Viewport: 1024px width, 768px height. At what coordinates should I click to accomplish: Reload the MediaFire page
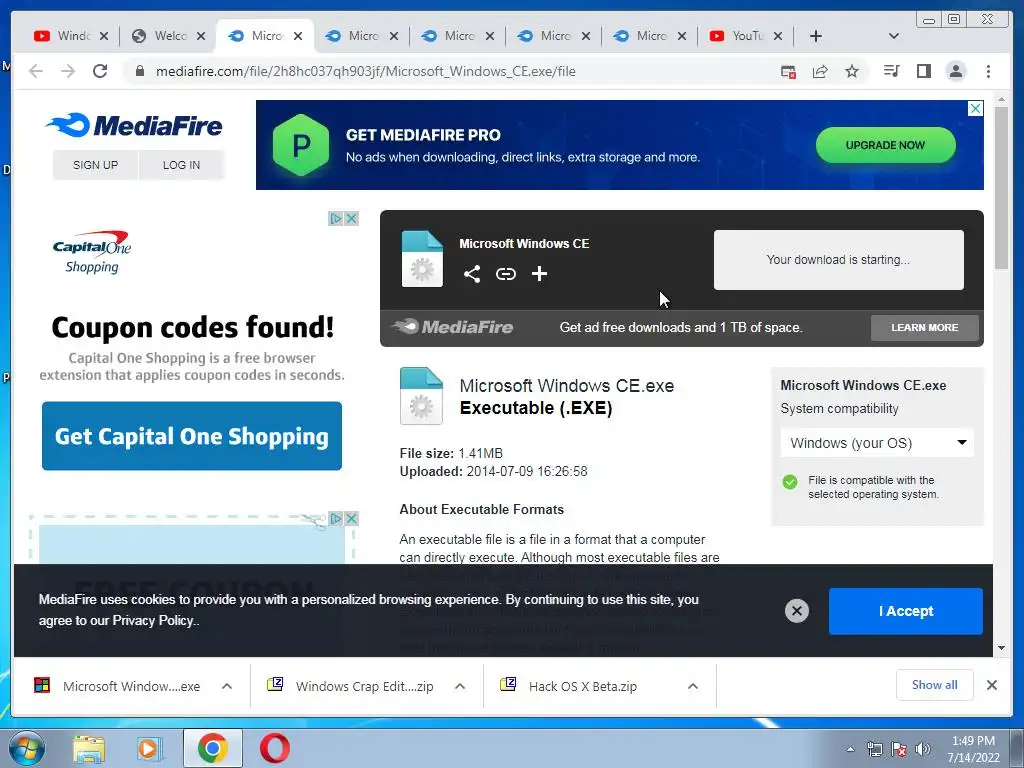click(100, 71)
